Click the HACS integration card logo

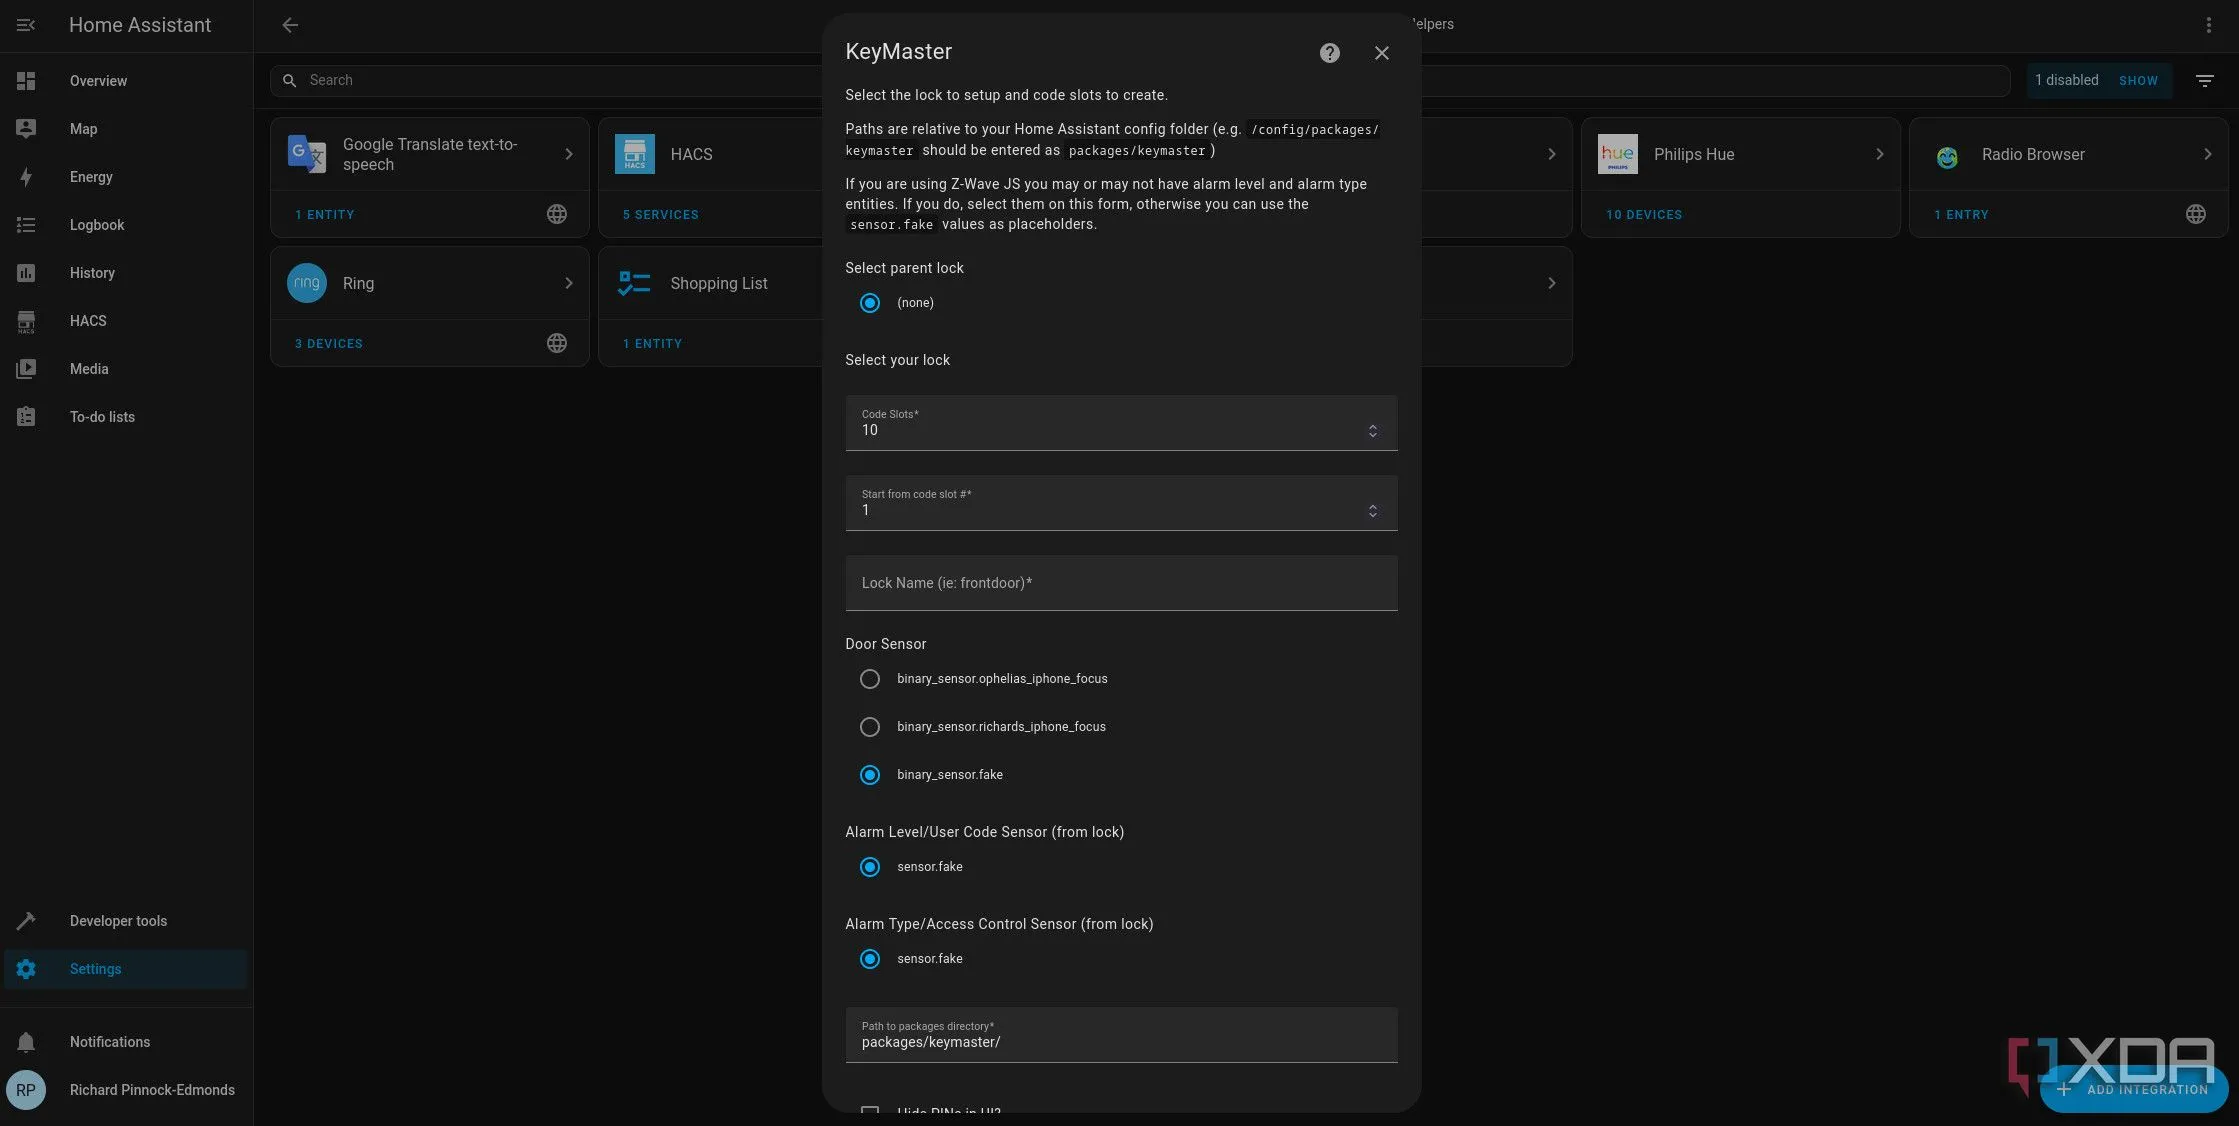[x=635, y=154]
